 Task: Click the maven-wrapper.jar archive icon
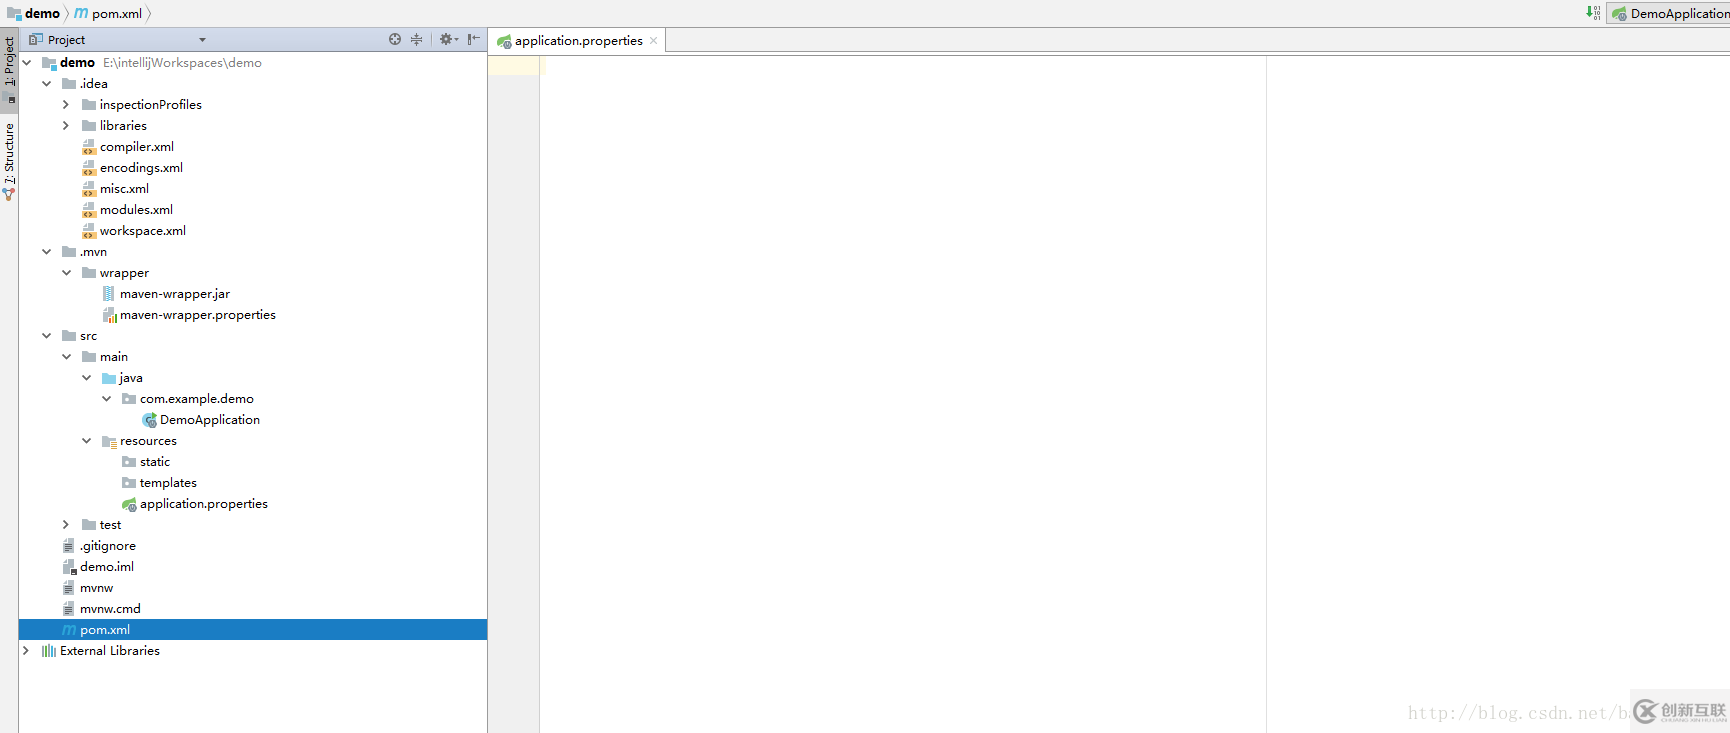pos(109,293)
